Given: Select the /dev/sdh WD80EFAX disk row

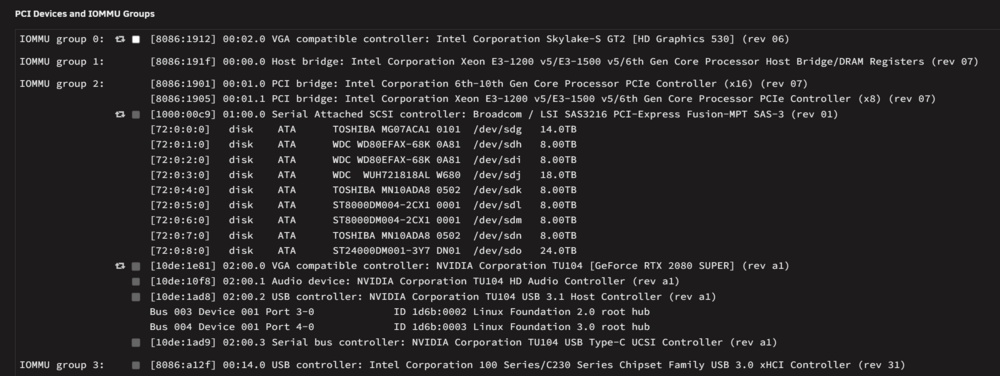Looking at the screenshot, I should (363, 145).
